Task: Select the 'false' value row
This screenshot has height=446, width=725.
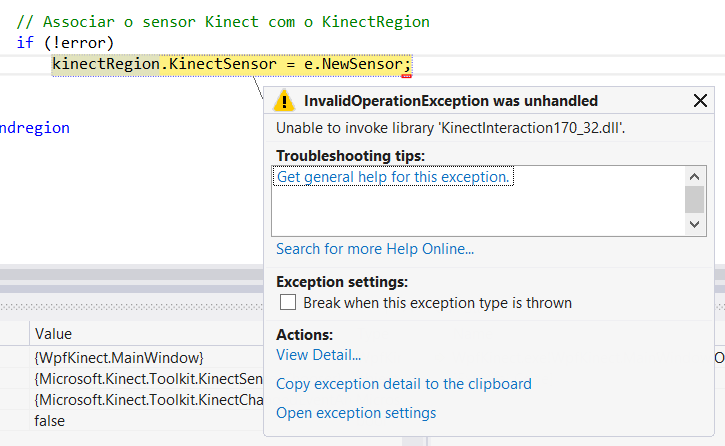Action: pyautogui.click(x=49, y=421)
